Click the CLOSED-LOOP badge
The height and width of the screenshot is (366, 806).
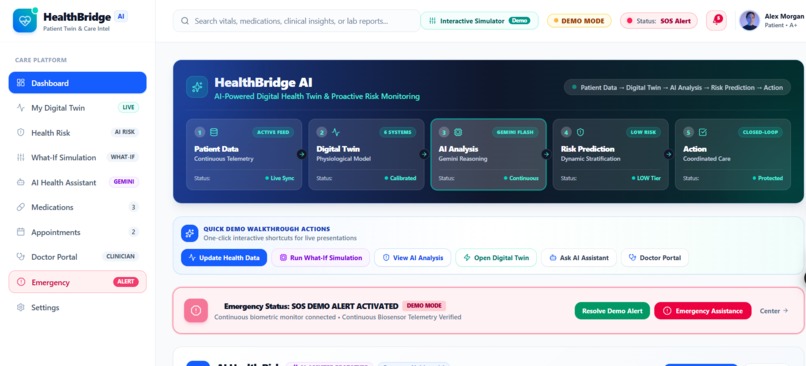tap(760, 132)
